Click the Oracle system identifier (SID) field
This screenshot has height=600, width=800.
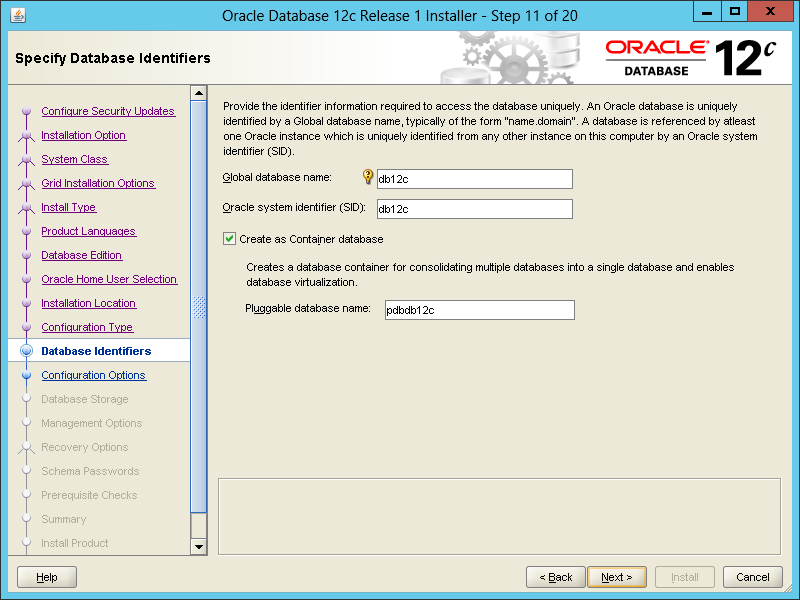coord(474,209)
